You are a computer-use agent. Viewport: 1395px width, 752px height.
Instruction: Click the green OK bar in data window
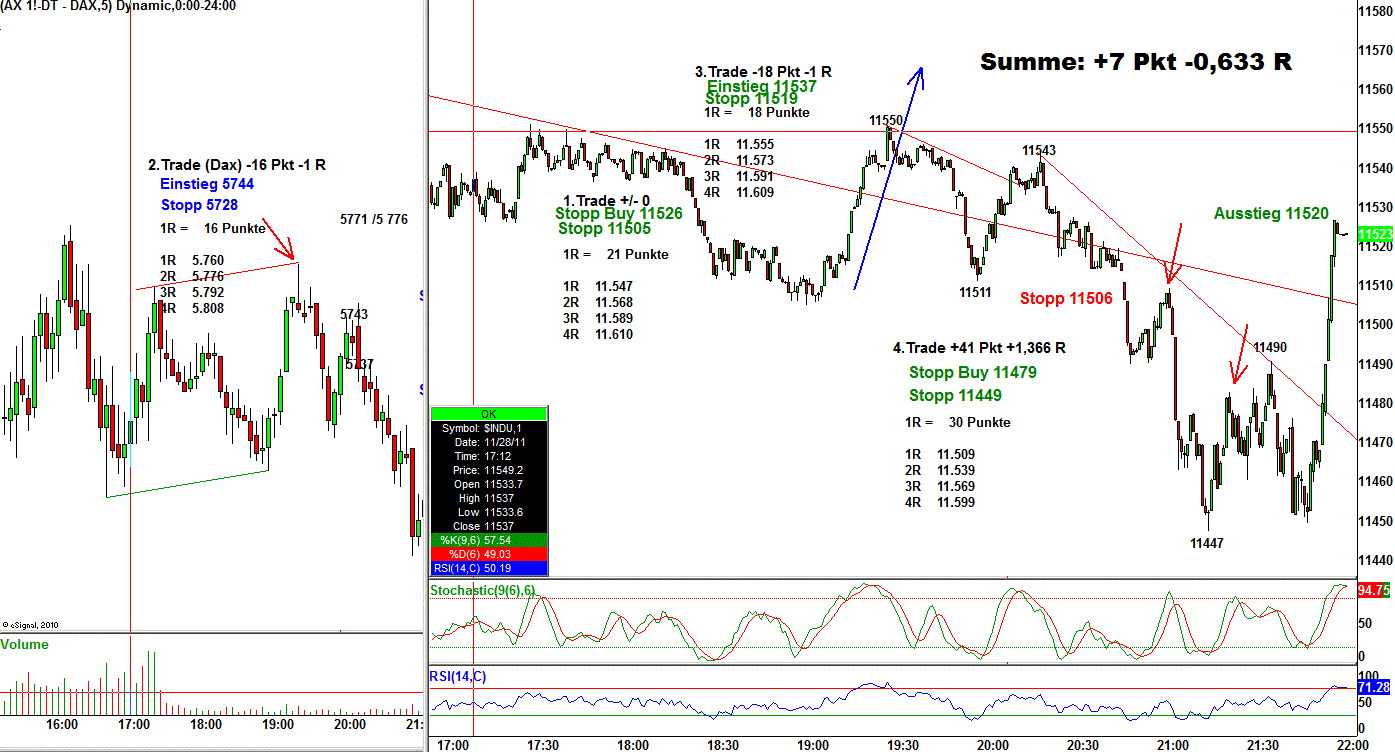pos(489,413)
